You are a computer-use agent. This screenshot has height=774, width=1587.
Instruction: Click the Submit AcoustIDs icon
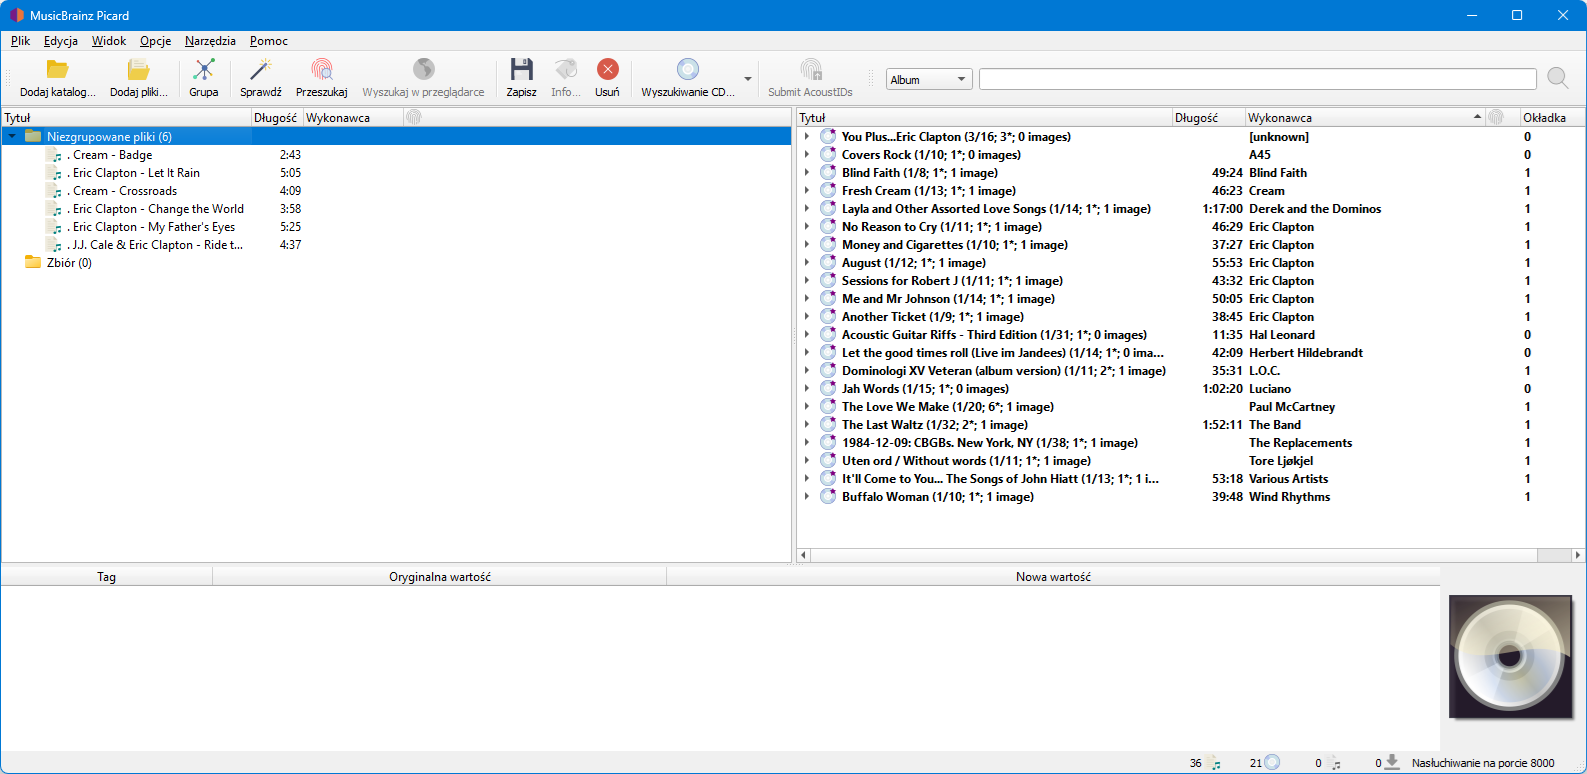pyautogui.click(x=811, y=69)
